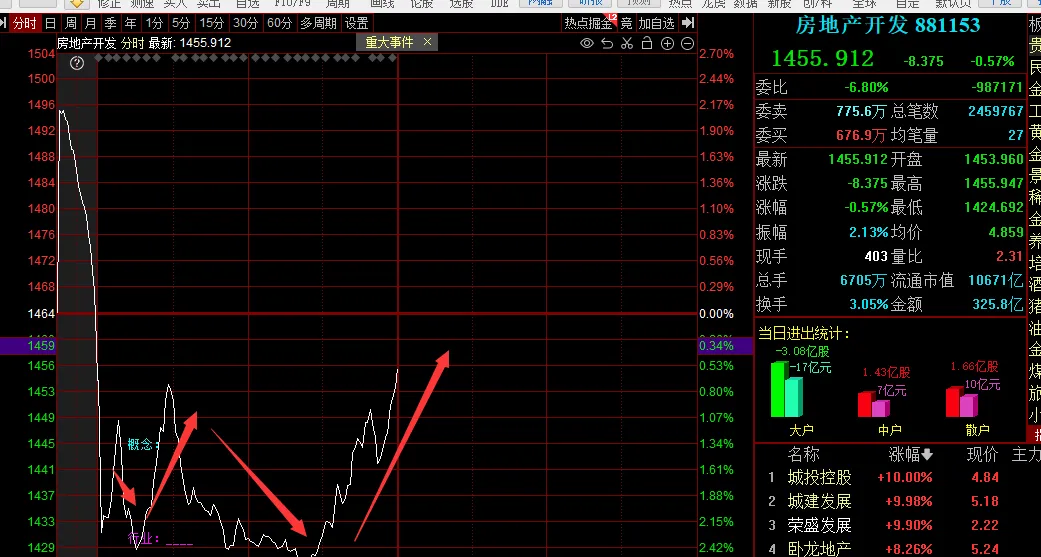Switch to the 周 weekly period
Image resolution: width=1041 pixels, height=557 pixels.
(x=70, y=24)
